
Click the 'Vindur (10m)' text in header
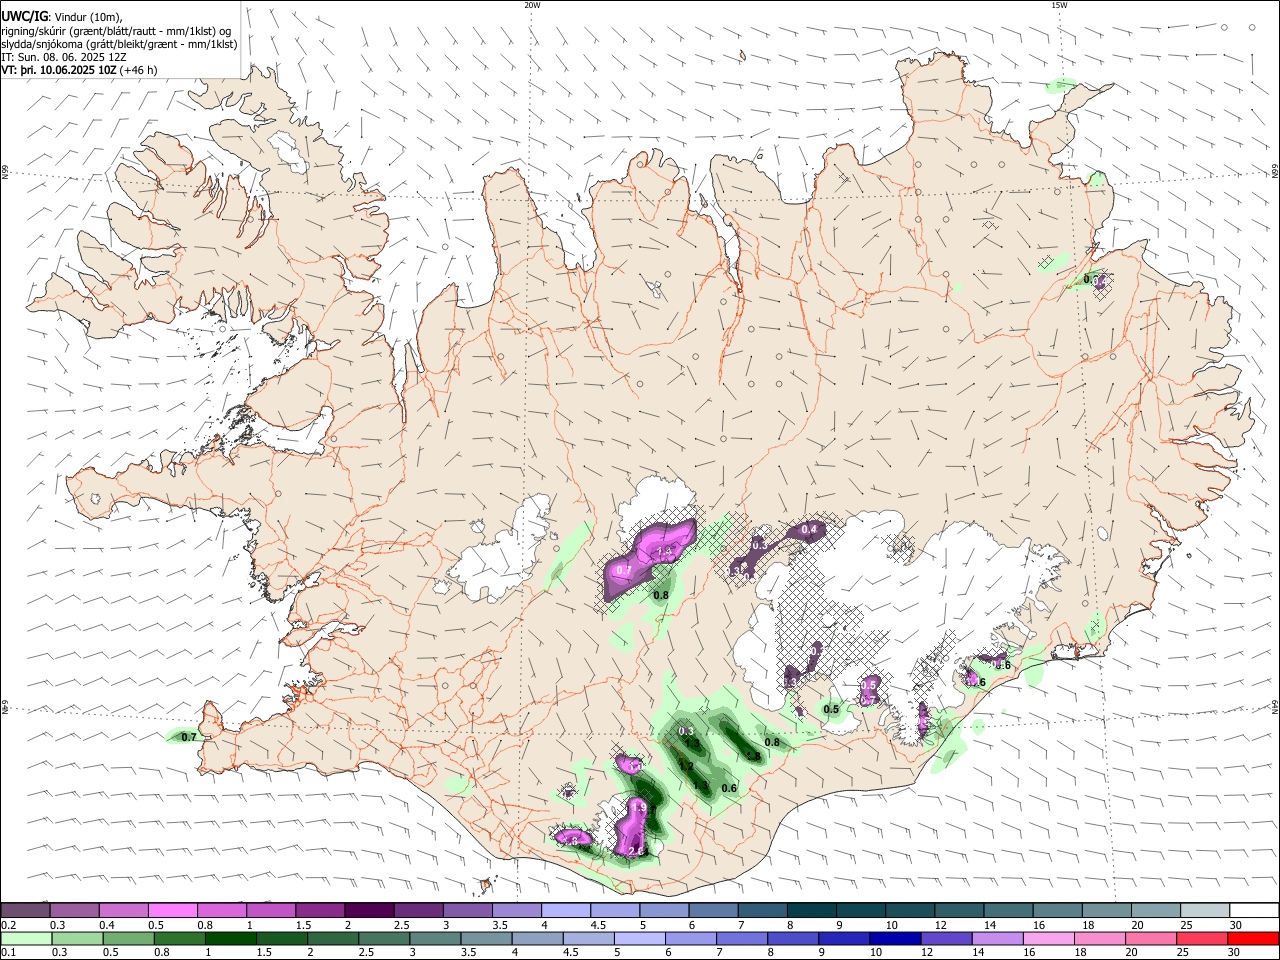(x=89, y=16)
